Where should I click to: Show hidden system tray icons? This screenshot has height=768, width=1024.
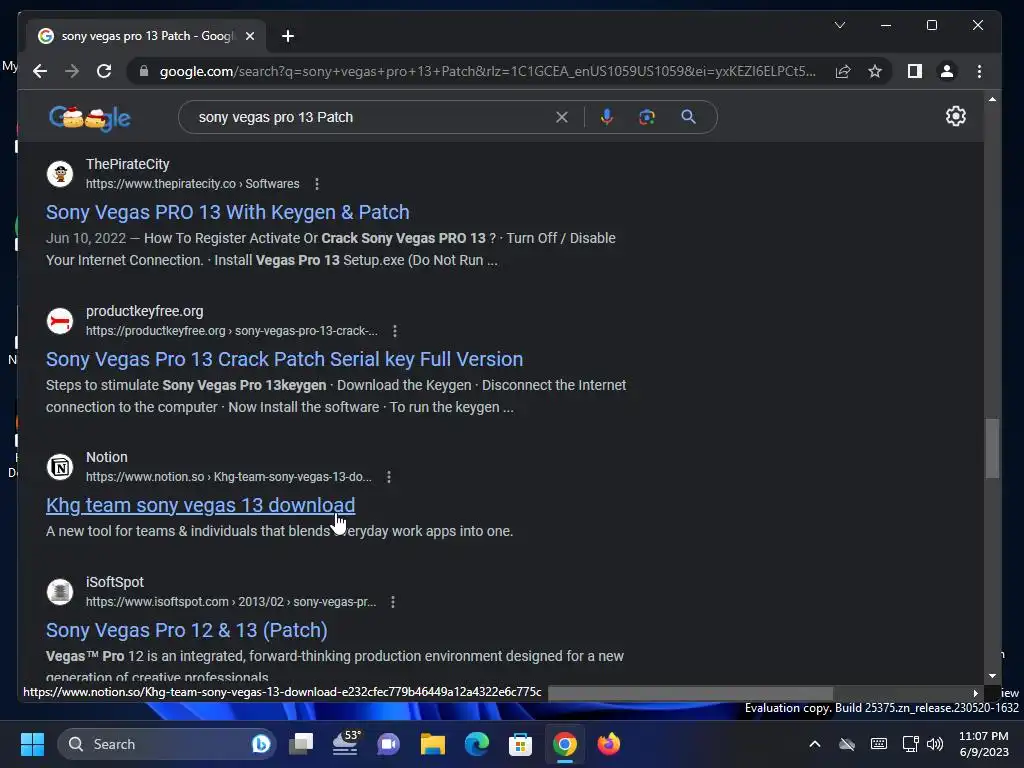click(x=815, y=744)
